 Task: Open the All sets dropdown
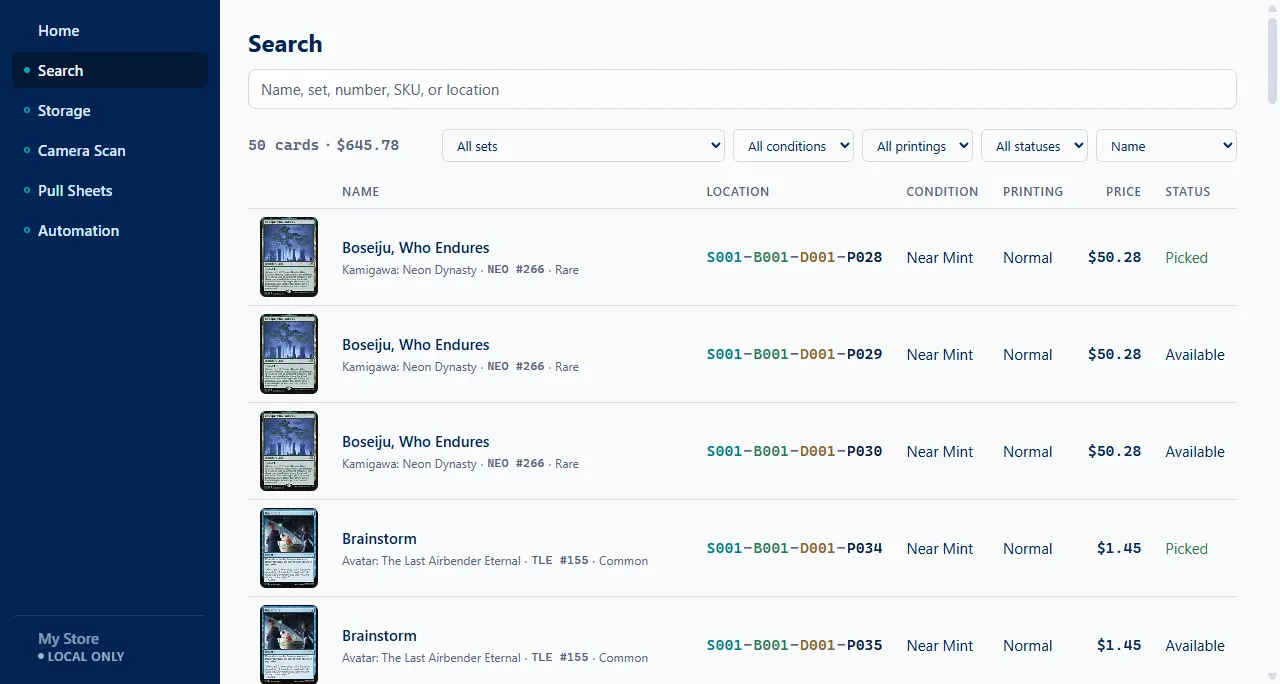(583, 146)
